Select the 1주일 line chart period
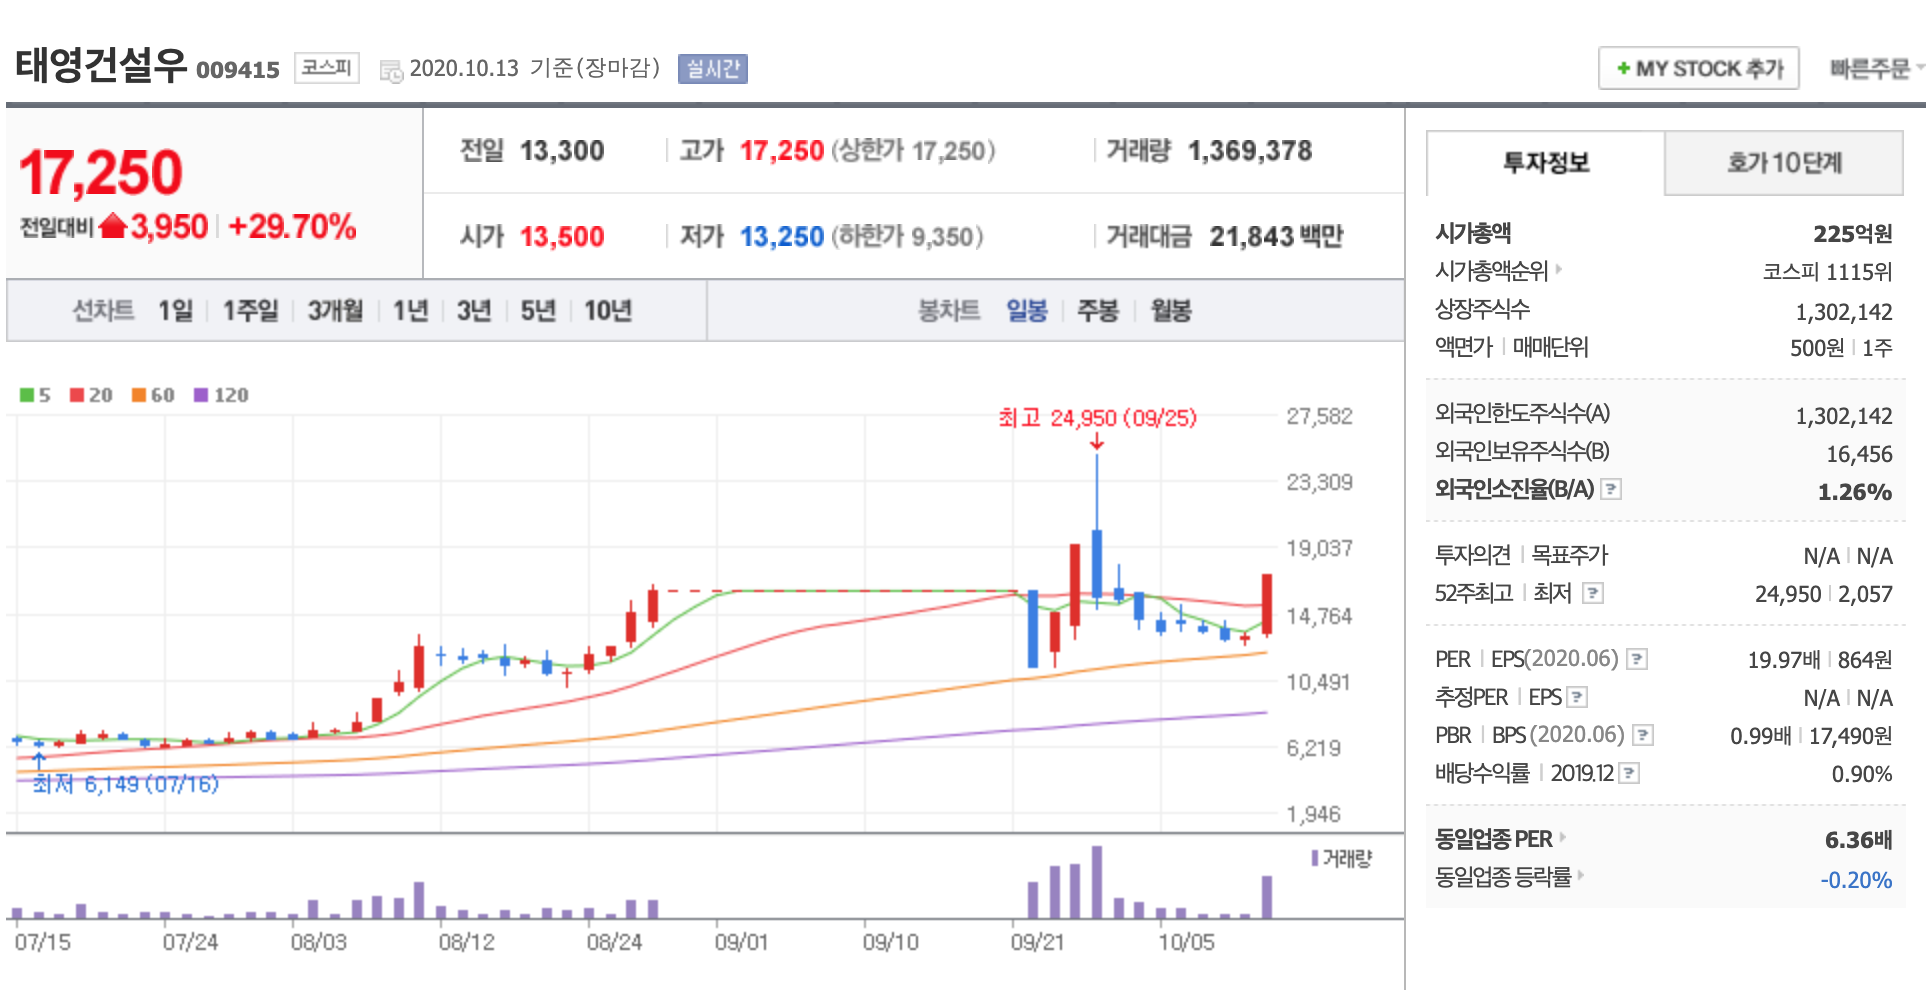The image size is (1930, 990). pyautogui.click(x=250, y=310)
